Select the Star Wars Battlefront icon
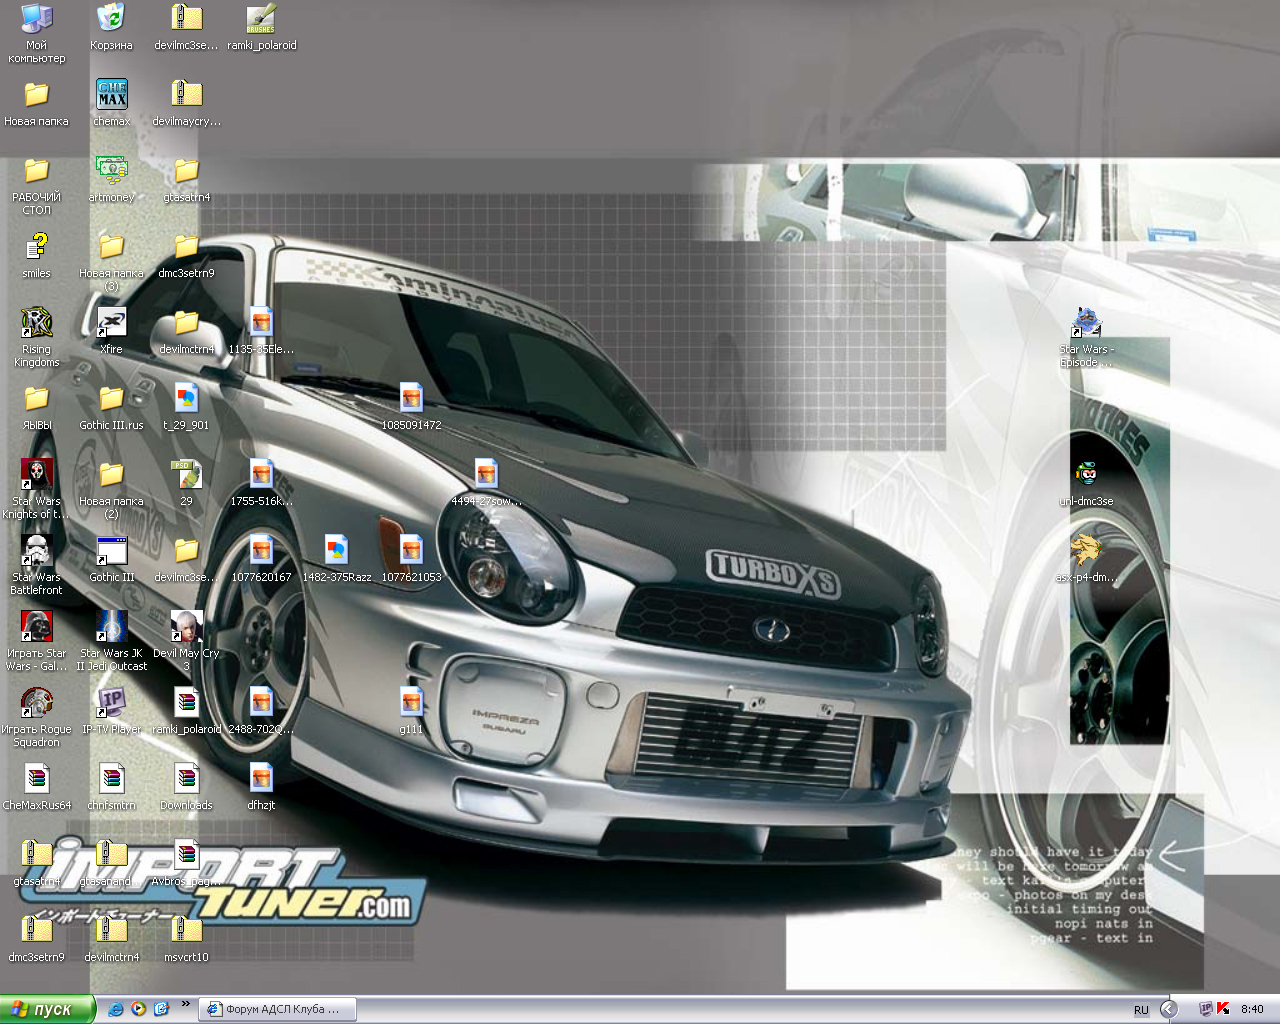1280x1024 pixels. (36, 551)
